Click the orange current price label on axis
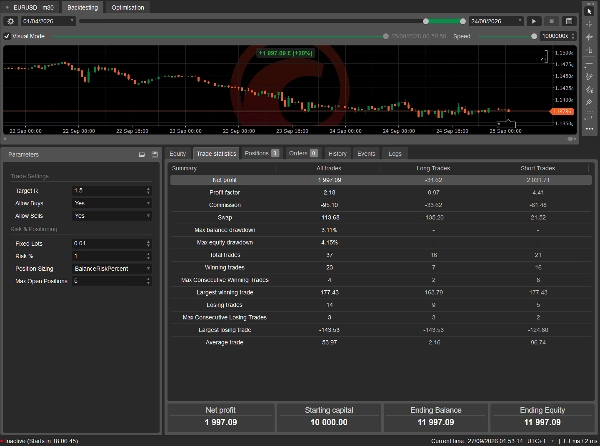This screenshot has width=600, height=446. [x=561, y=111]
